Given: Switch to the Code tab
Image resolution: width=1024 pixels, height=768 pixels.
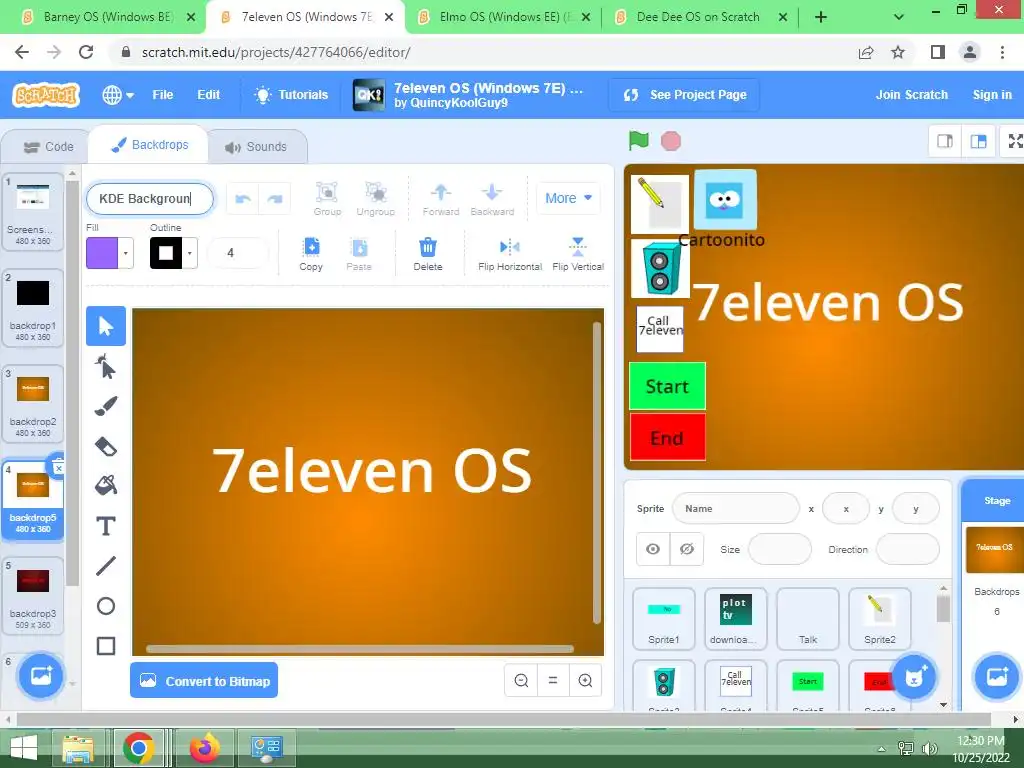Looking at the screenshot, I should (x=48, y=147).
